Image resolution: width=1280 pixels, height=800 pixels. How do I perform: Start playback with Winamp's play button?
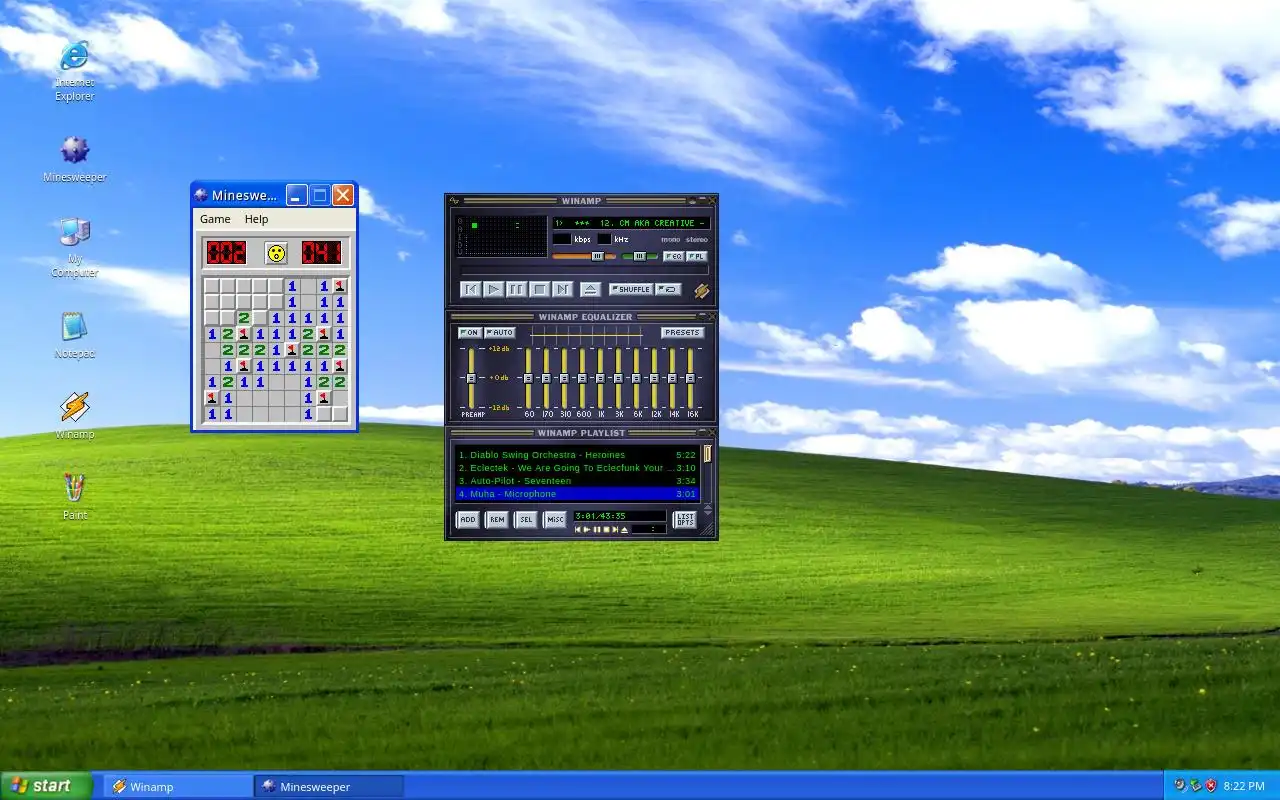pos(494,289)
